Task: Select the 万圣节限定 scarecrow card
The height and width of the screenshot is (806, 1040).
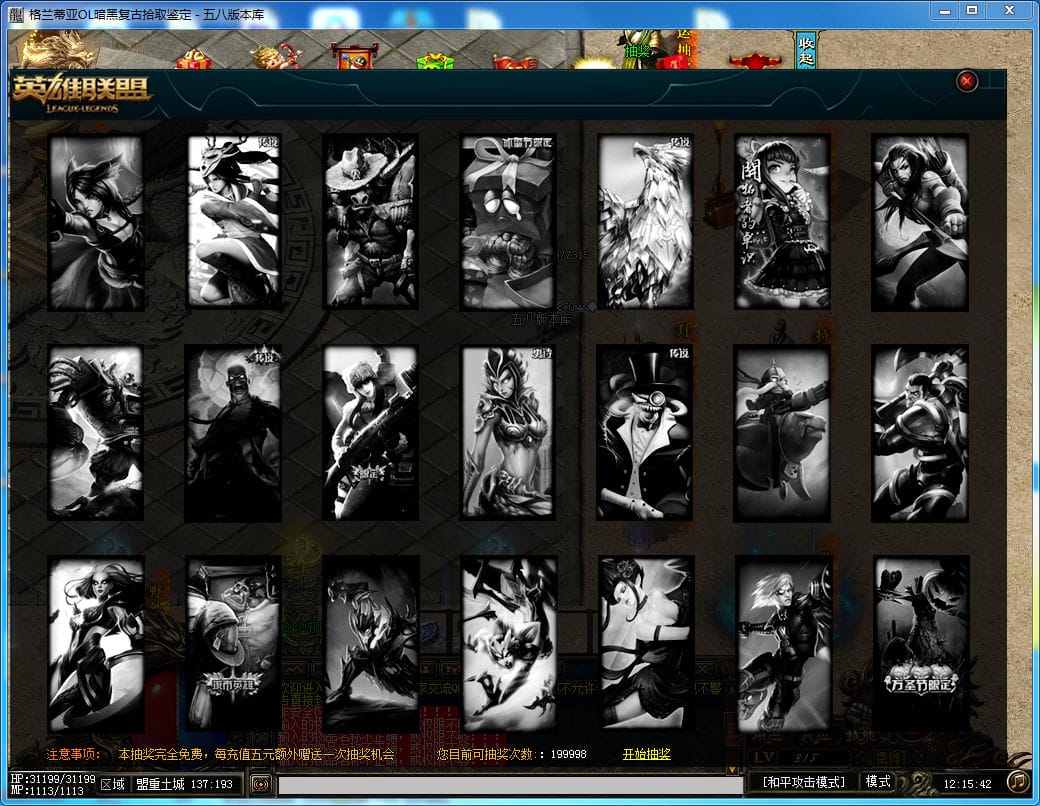Action: click(920, 642)
